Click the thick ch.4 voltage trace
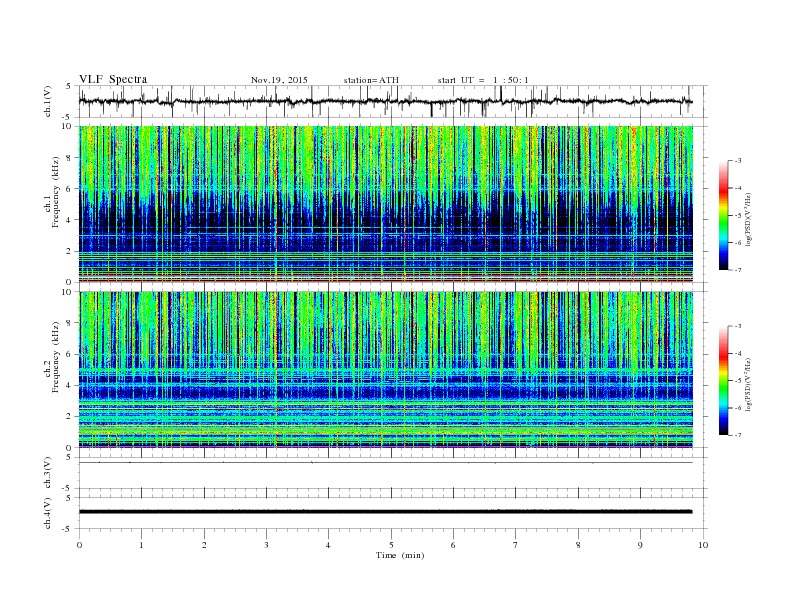This screenshot has width=792, height=612. 386,512
